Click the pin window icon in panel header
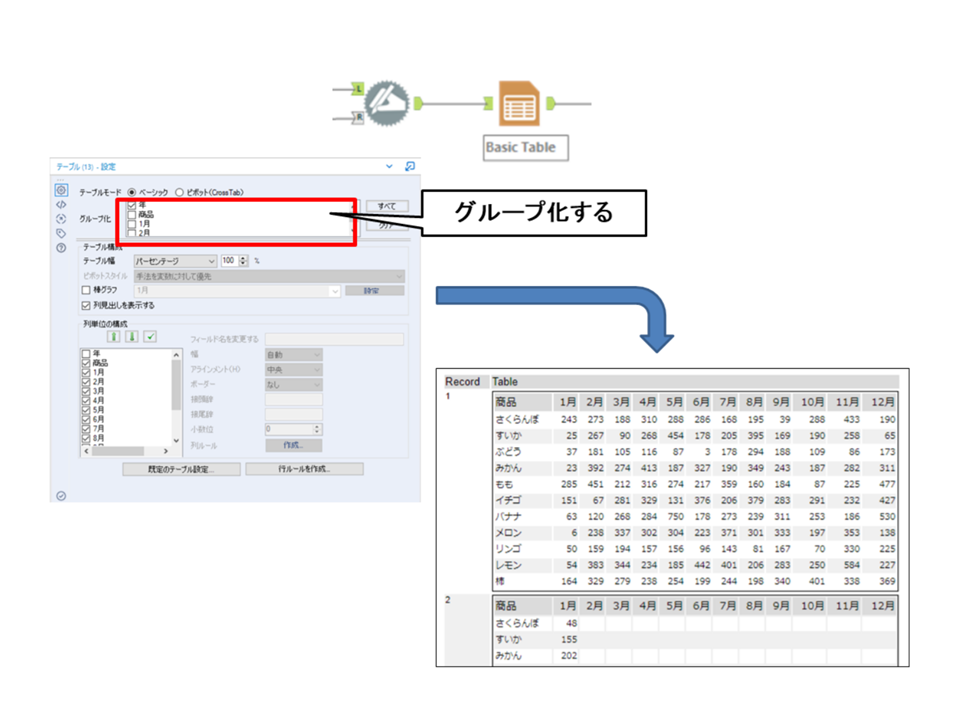This screenshot has height=720, width=960. [x=409, y=166]
